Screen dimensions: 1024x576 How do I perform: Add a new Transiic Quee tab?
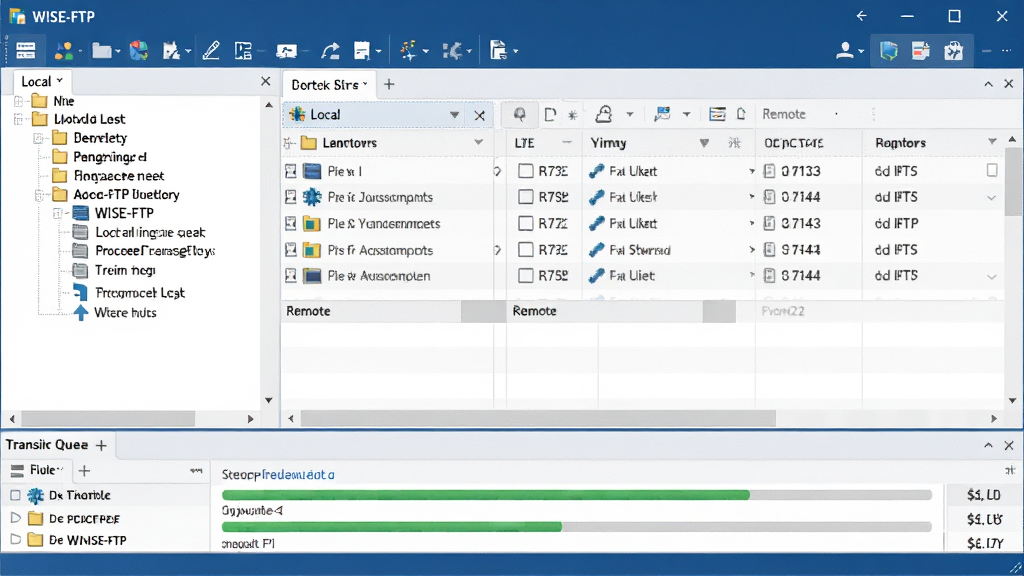[101, 445]
